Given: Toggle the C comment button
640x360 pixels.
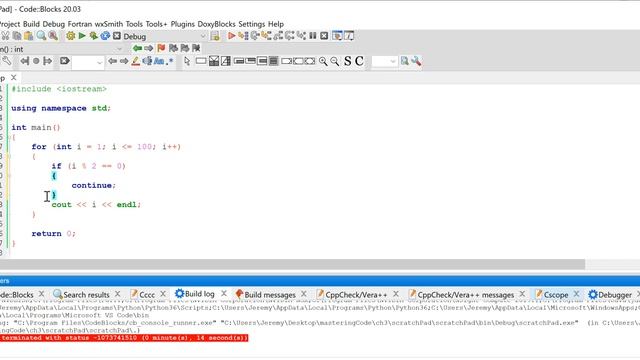Looking at the screenshot, I should point(359,61).
